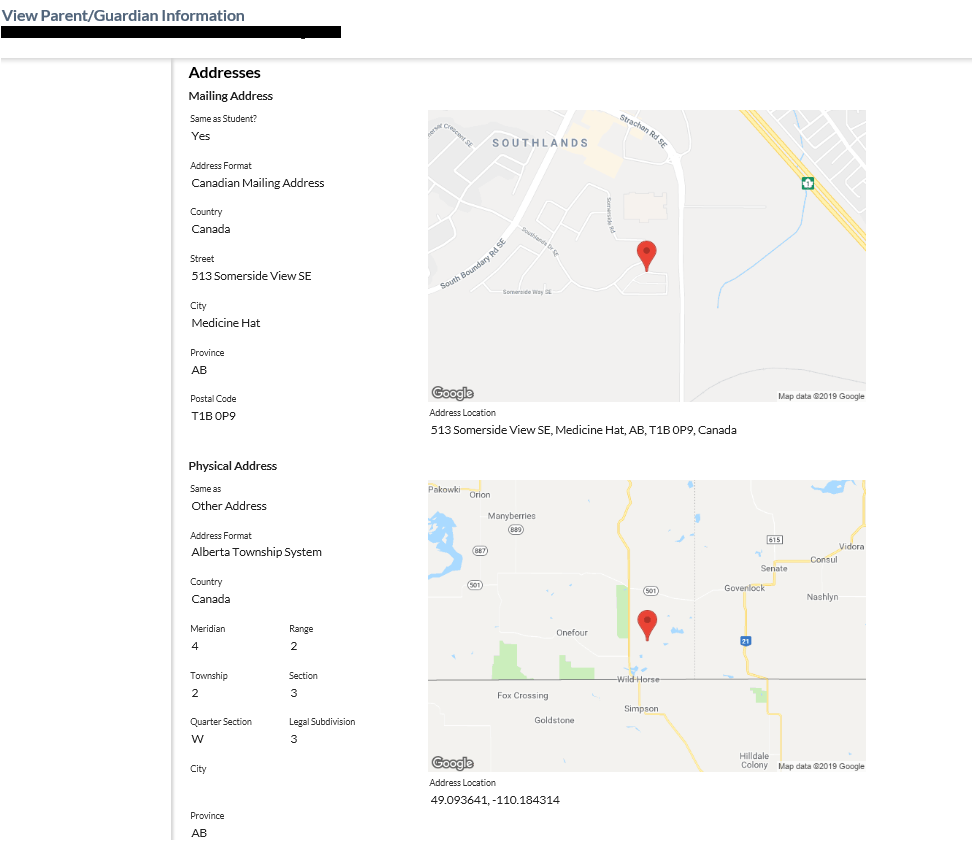Click the red marker near Wild Horse
Image resolution: width=972 pixels, height=841 pixels.
647,624
